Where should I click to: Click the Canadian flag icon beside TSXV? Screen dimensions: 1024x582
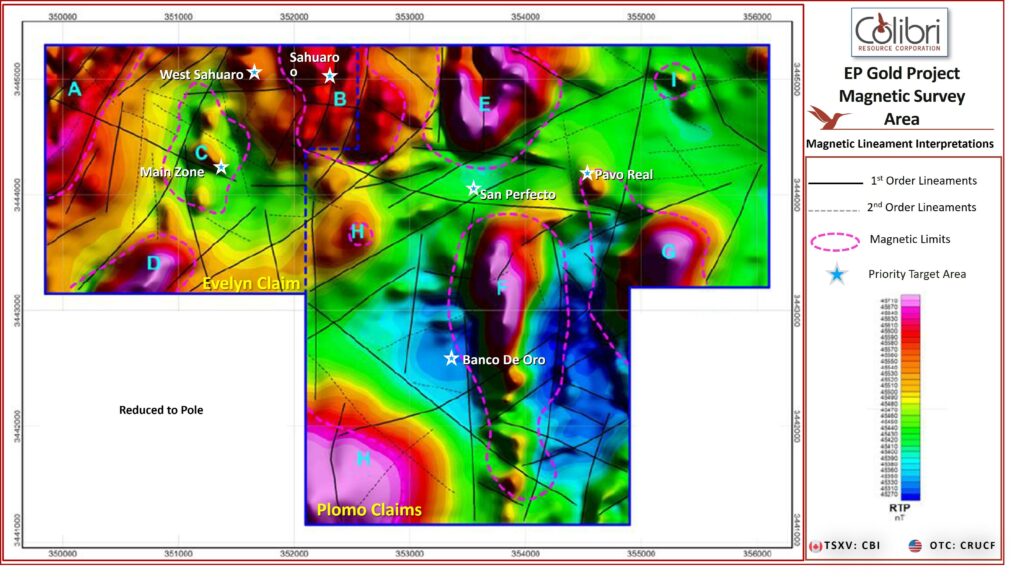[816, 546]
